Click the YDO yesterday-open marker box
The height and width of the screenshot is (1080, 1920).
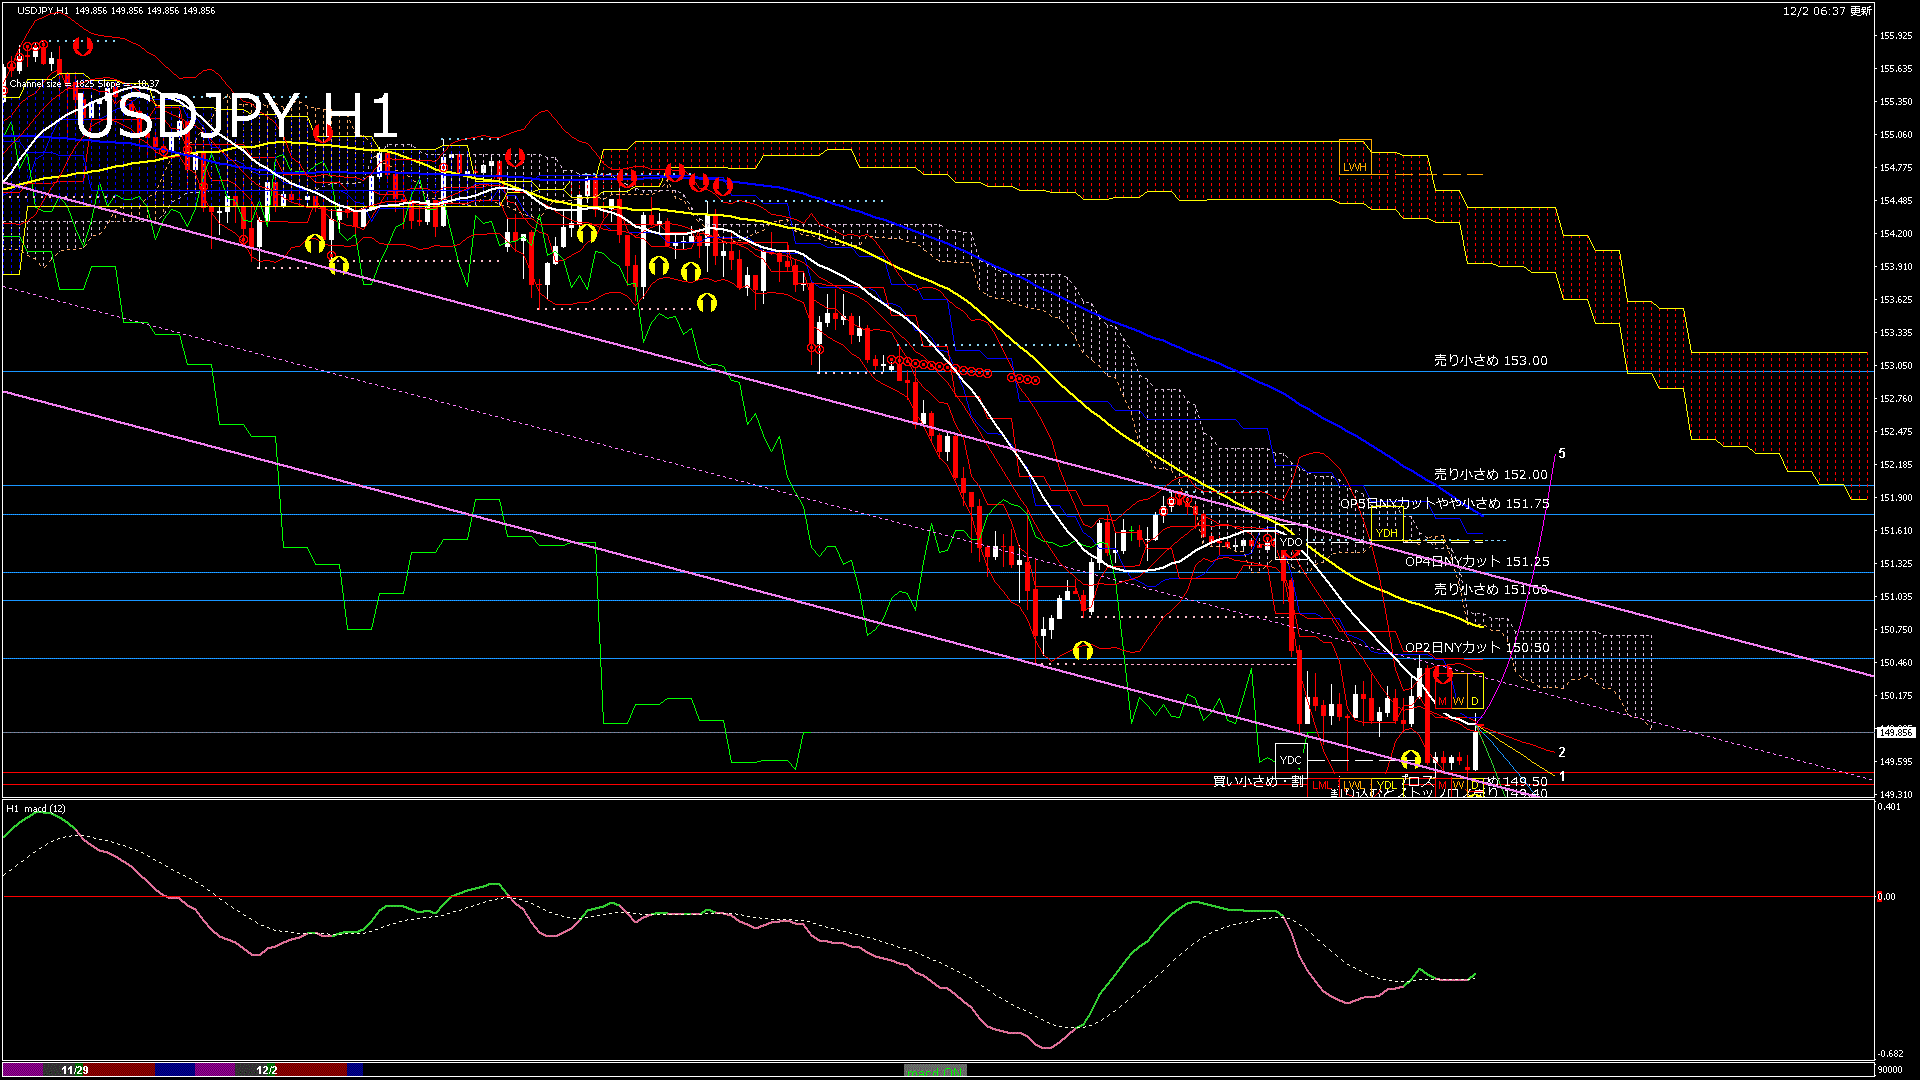[1291, 542]
